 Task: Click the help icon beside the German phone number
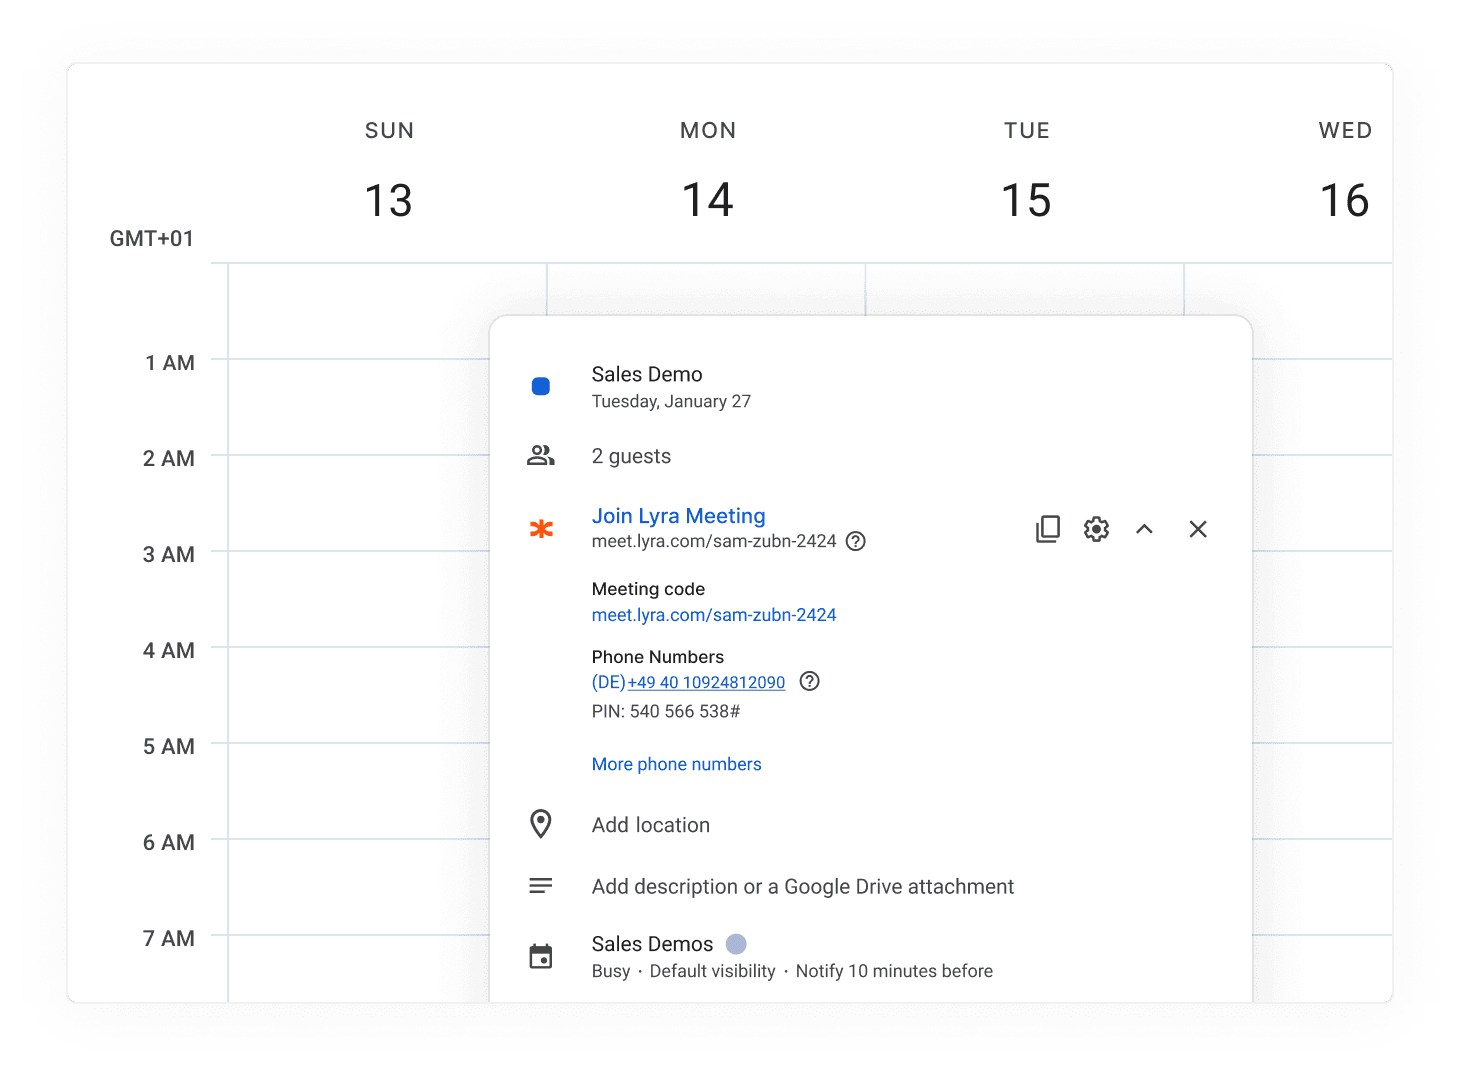(x=810, y=681)
